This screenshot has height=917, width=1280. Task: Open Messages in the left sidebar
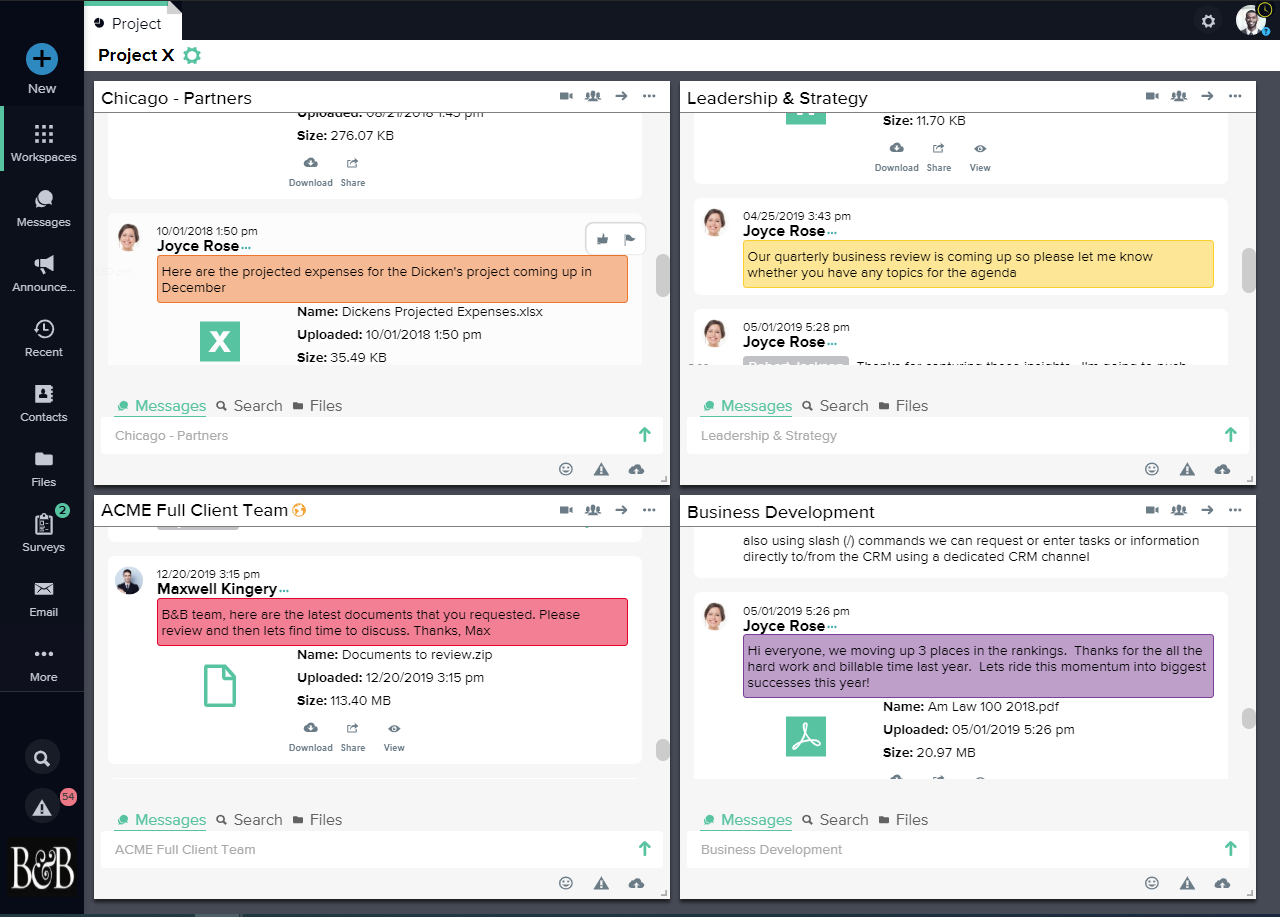[x=43, y=208]
